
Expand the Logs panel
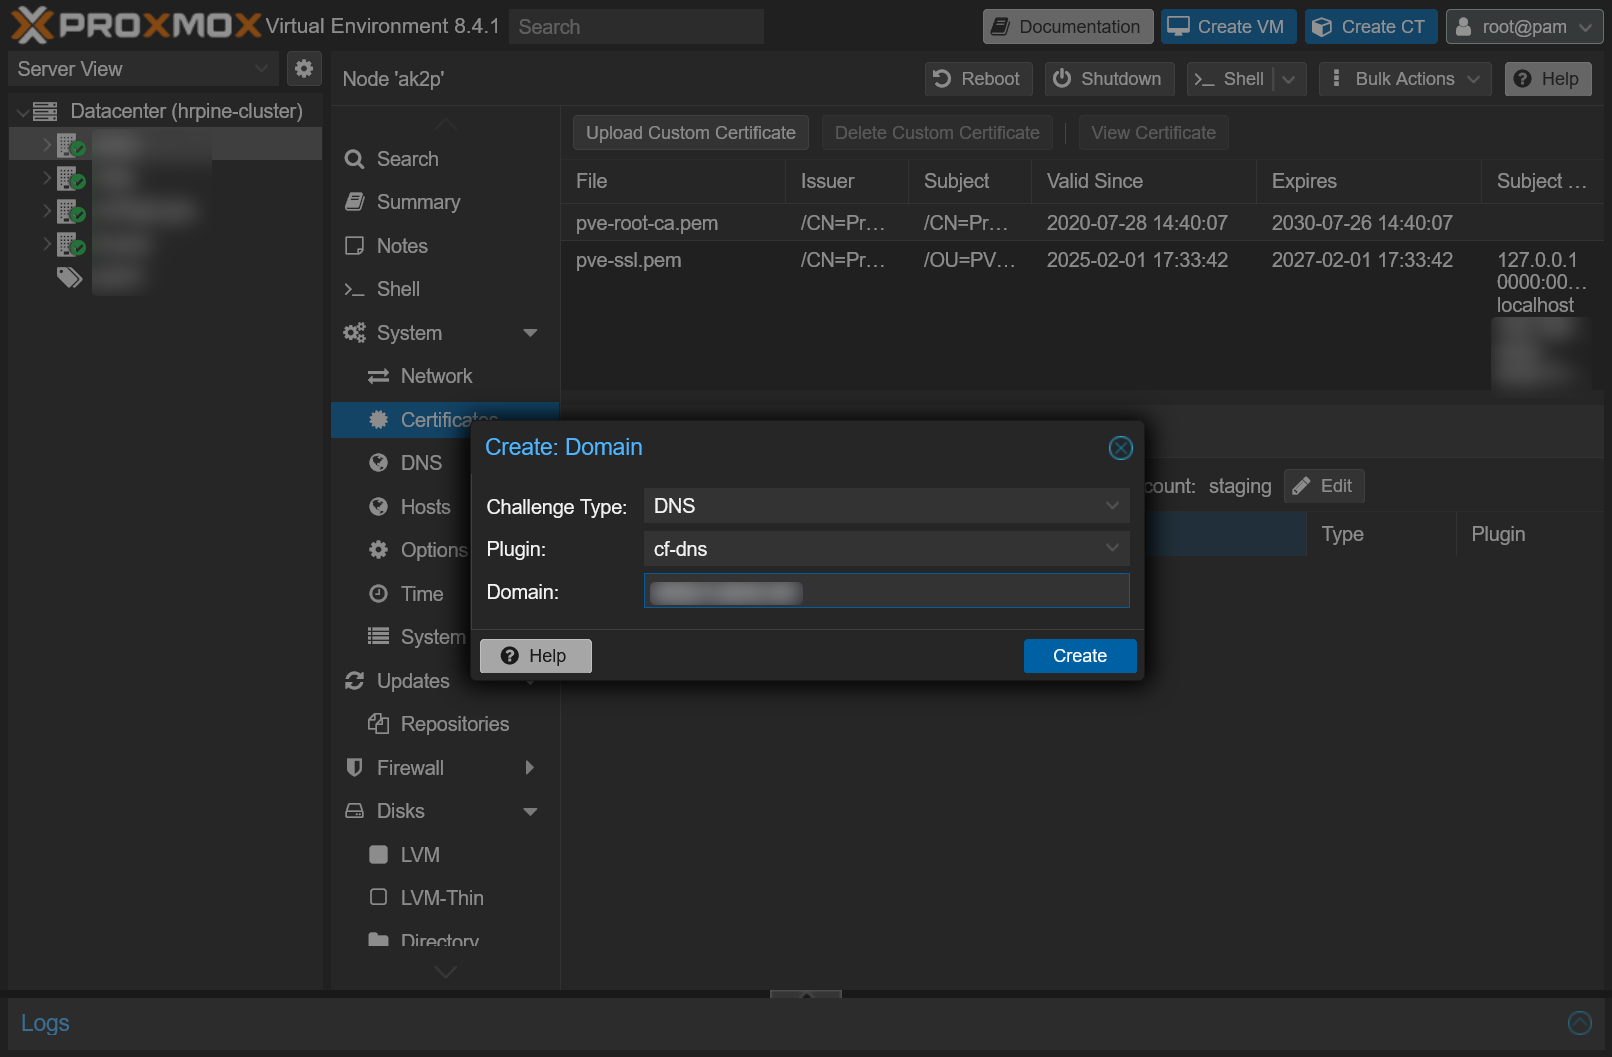pyautogui.click(x=806, y=994)
